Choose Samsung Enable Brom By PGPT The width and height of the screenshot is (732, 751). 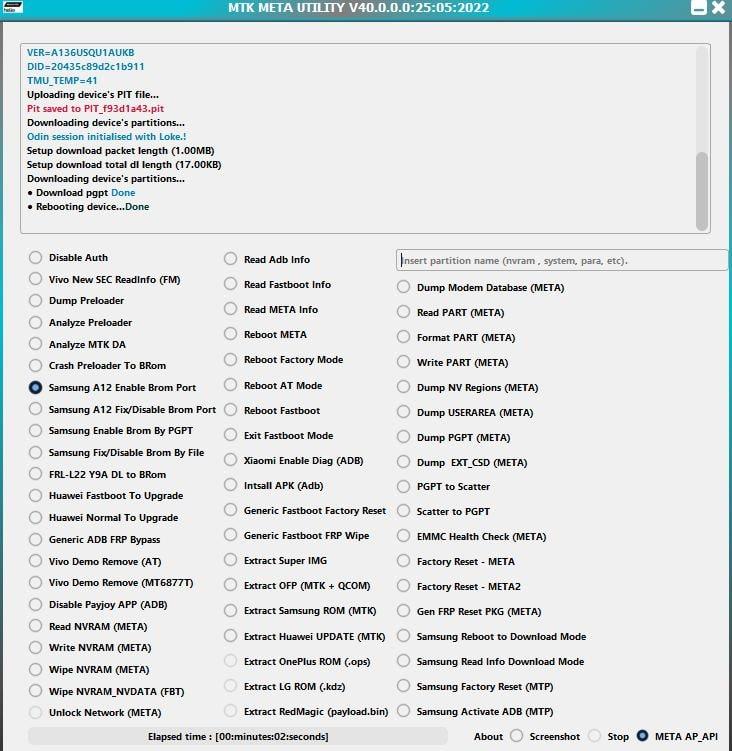pyautogui.click(x=35, y=431)
